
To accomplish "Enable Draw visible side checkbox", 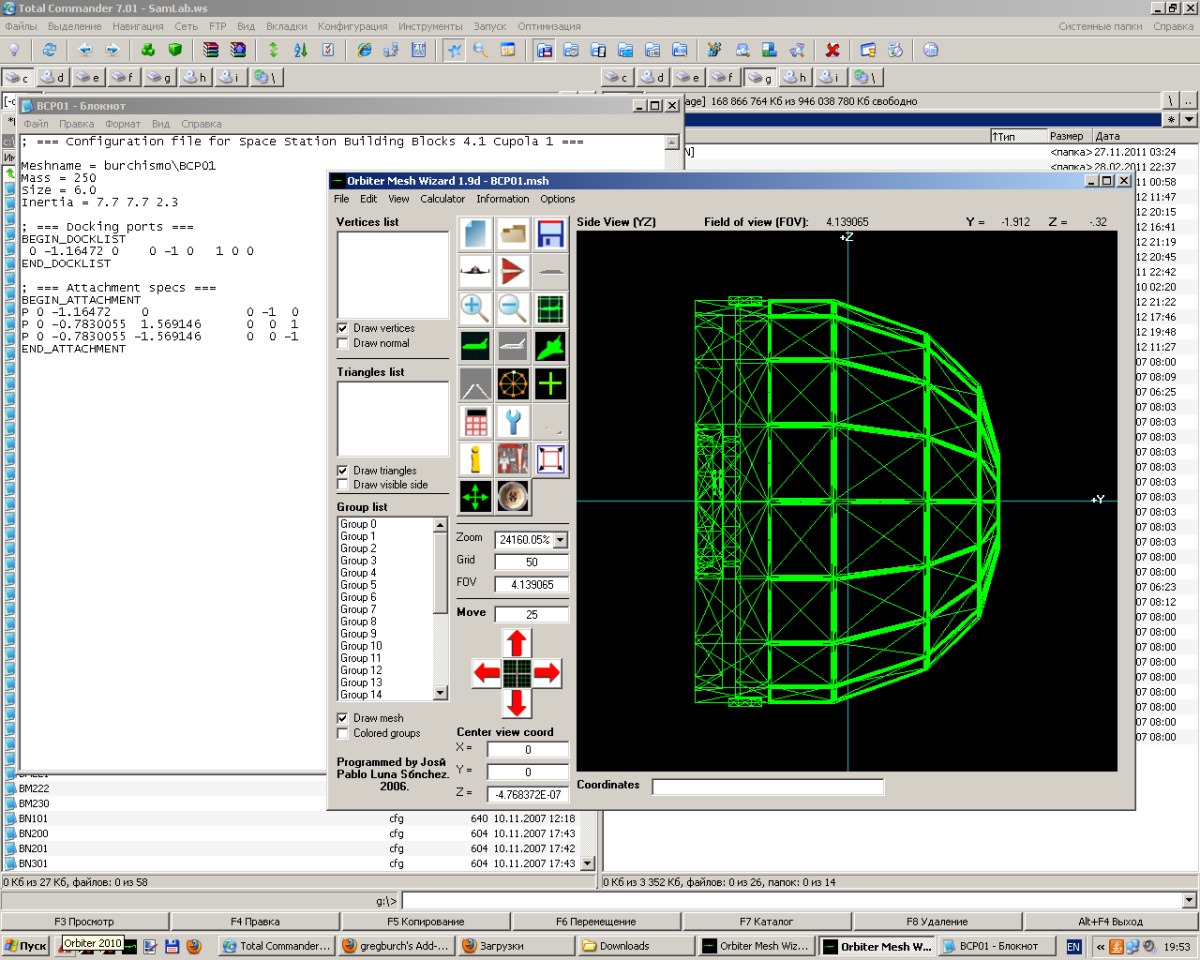I will (343, 485).
